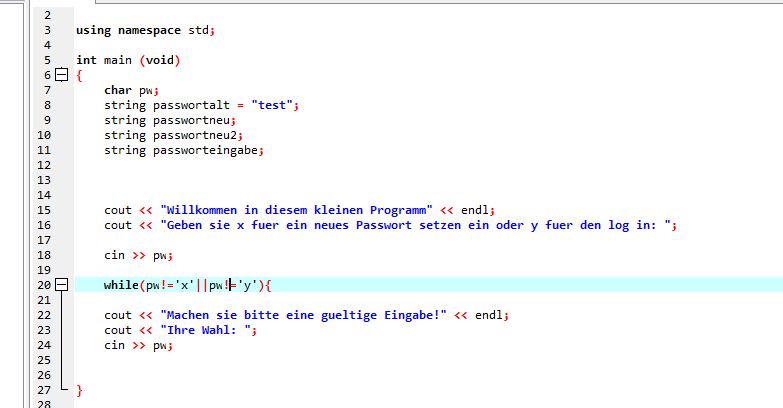Screen dimensions: 783x408
Task: Click the "char" keyword on line 7
Action: pyautogui.click(x=118, y=90)
